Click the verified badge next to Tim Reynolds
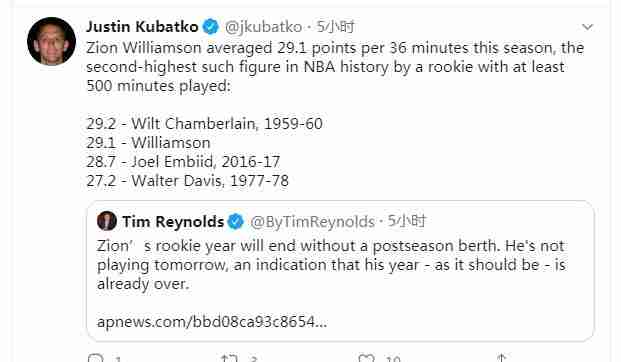Viewport: 621px width, 362px height. [x=236, y=221]
